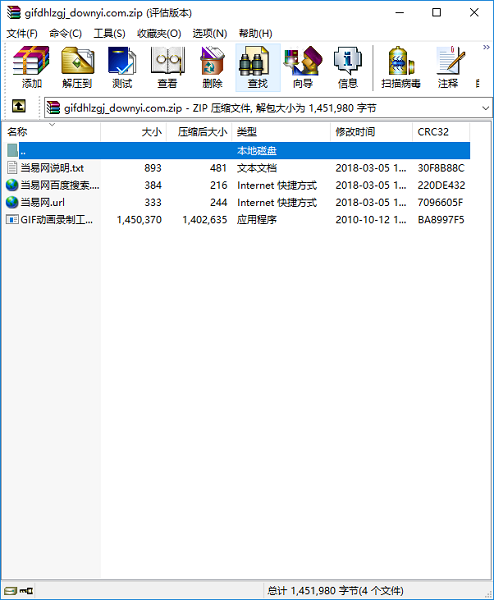Click the WinRAR icon in title bar
This screenshot has width=494, height=600.
pyautogui.click(x=14, y=13)
